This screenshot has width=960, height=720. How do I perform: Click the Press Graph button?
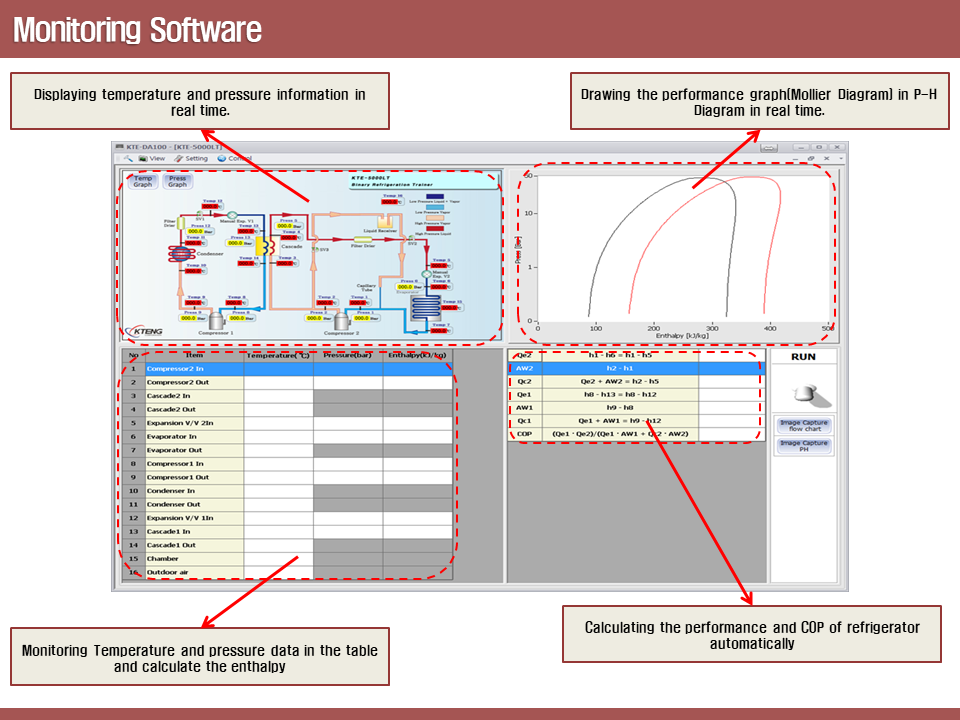[x=177, y=181]
